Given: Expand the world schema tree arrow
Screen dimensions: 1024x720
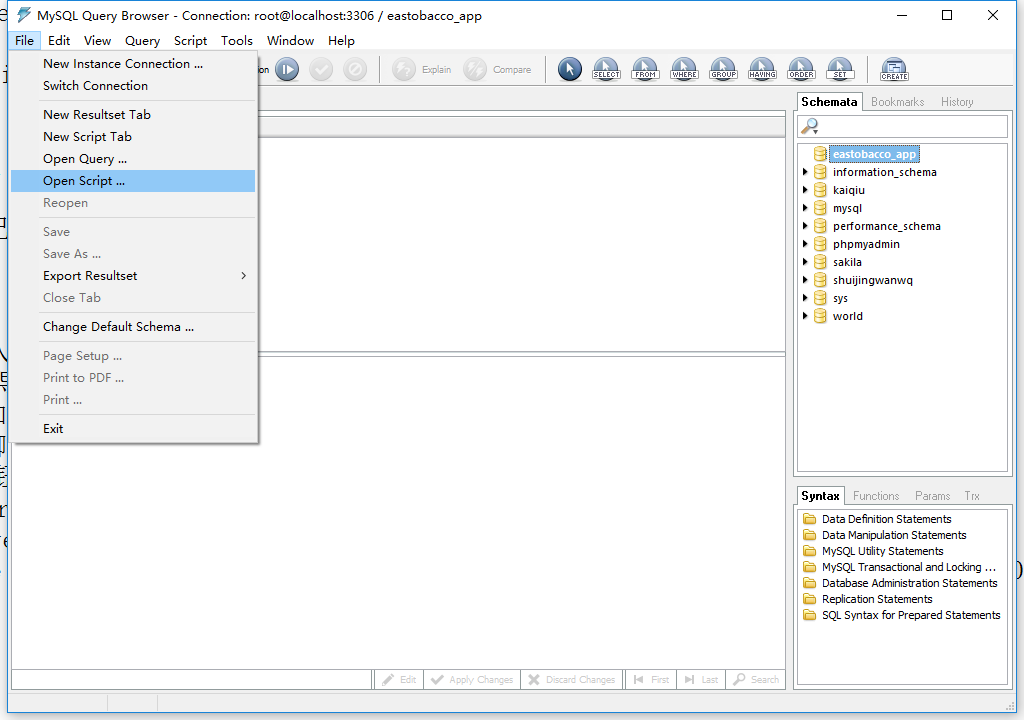Looking at the screenshot, I should (x=806, y=316).
